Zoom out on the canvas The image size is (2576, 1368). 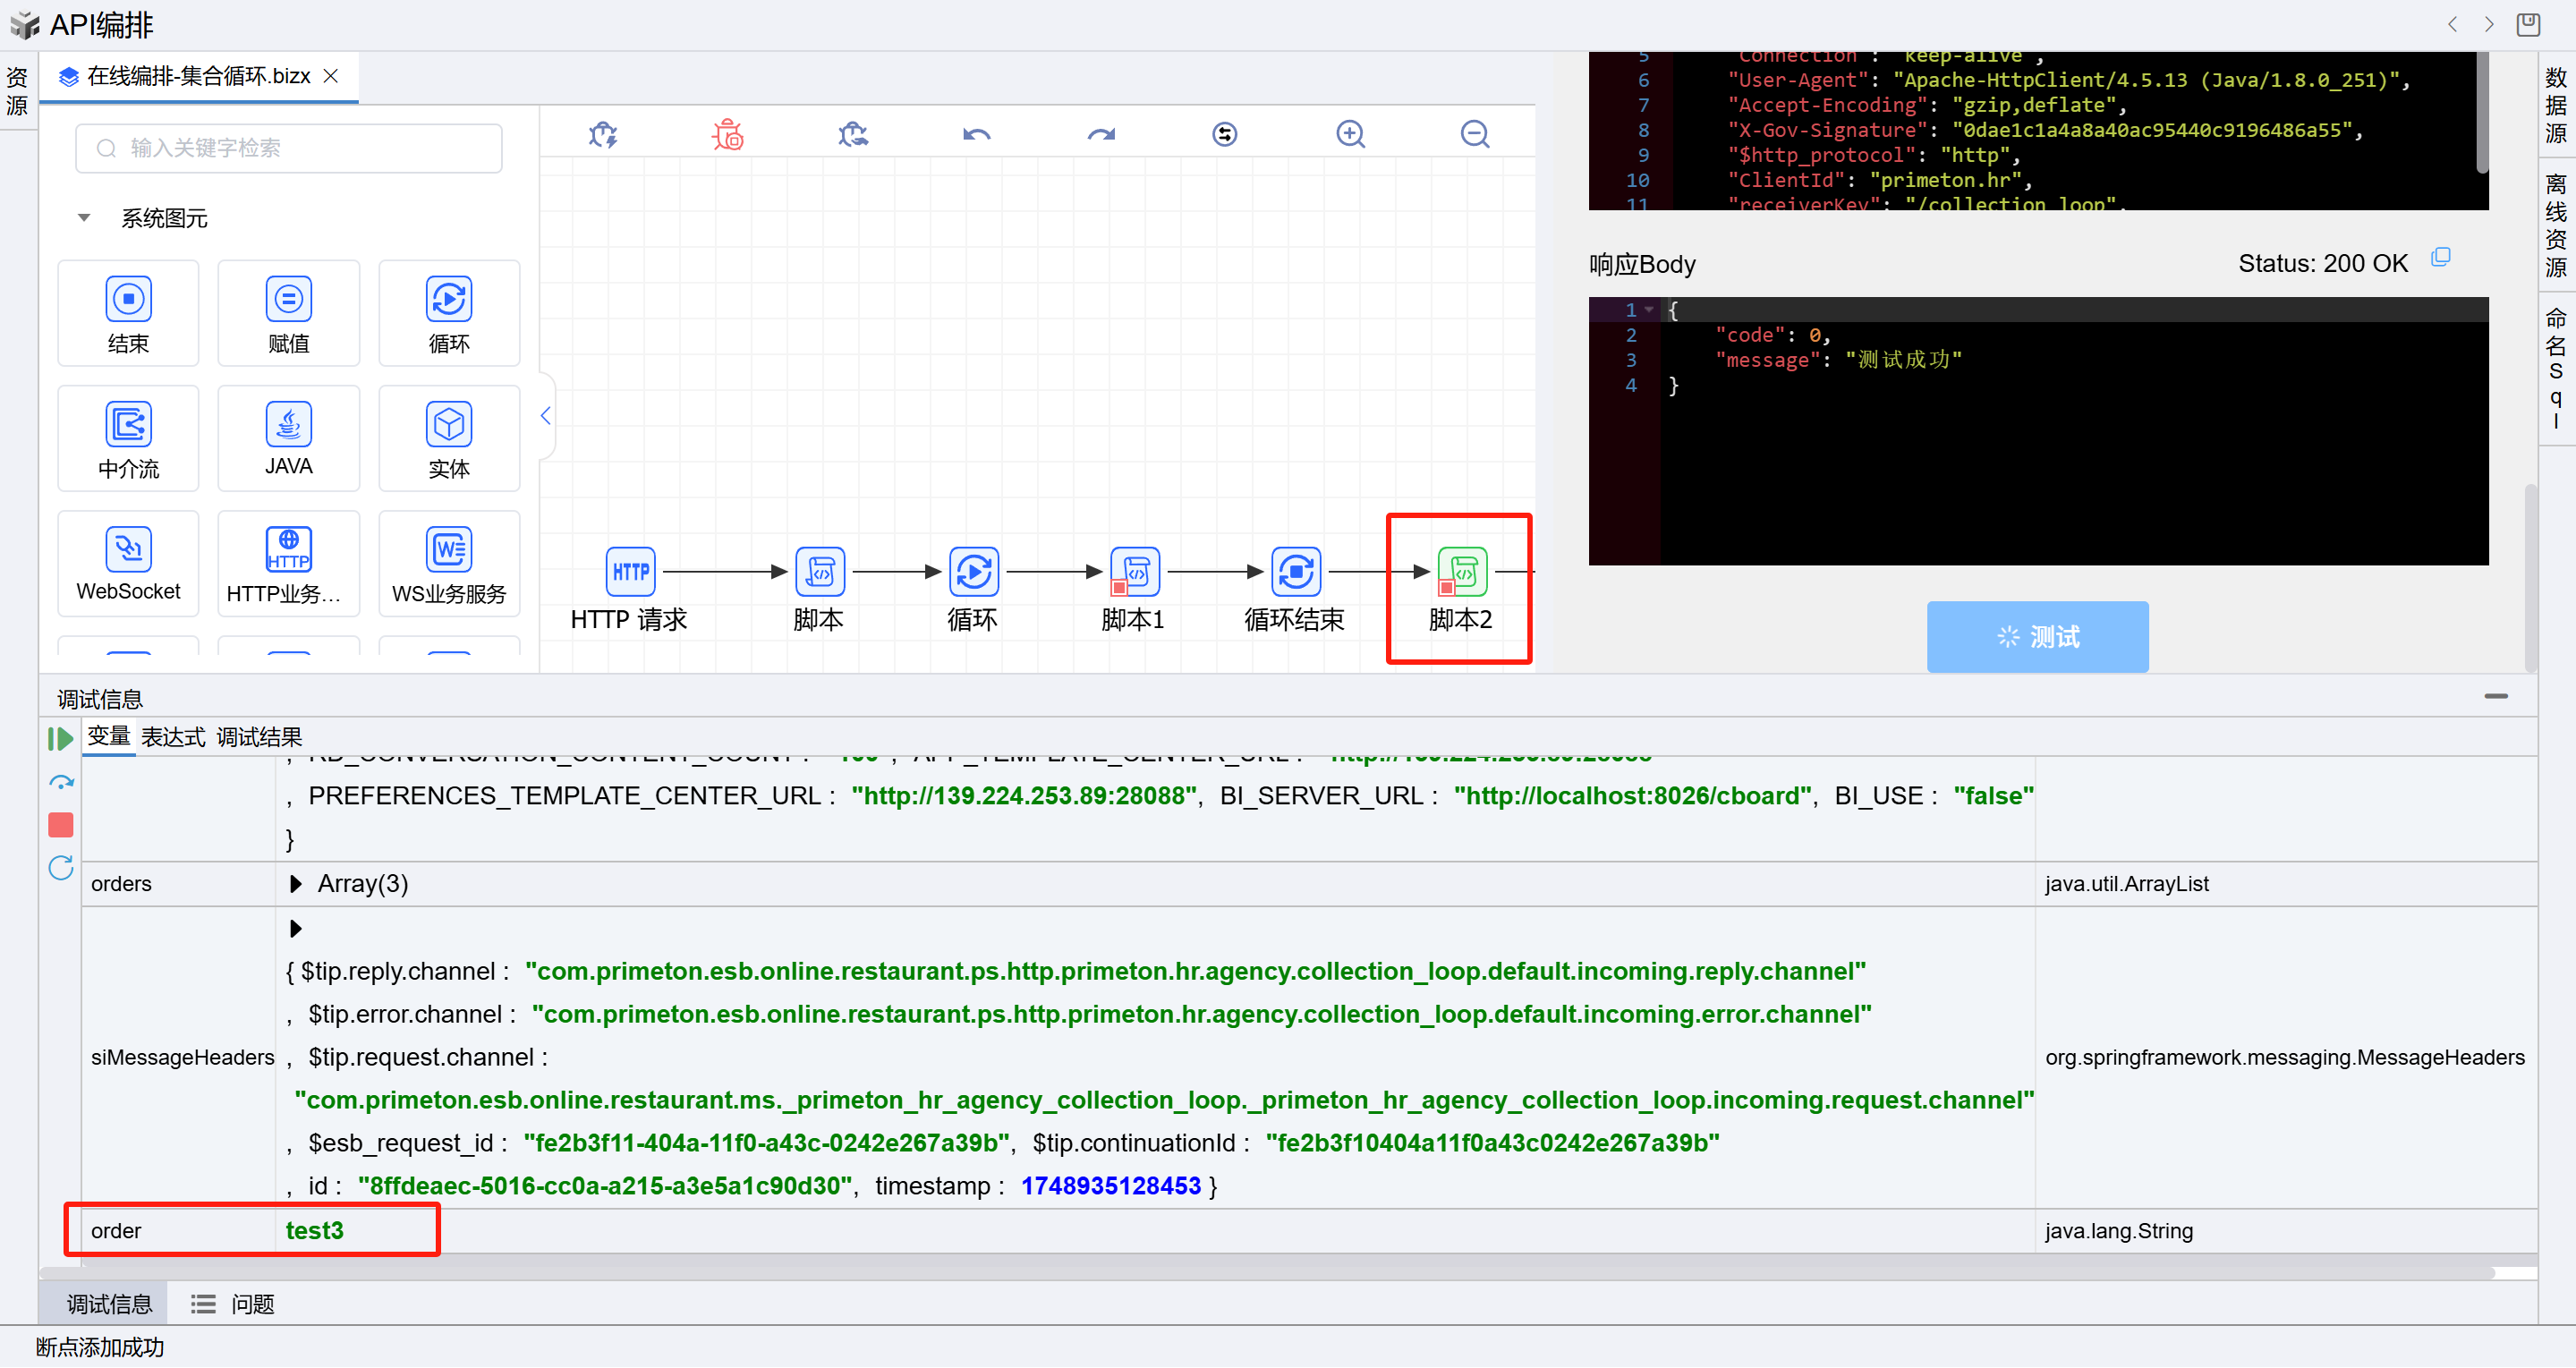[1474, 134]
